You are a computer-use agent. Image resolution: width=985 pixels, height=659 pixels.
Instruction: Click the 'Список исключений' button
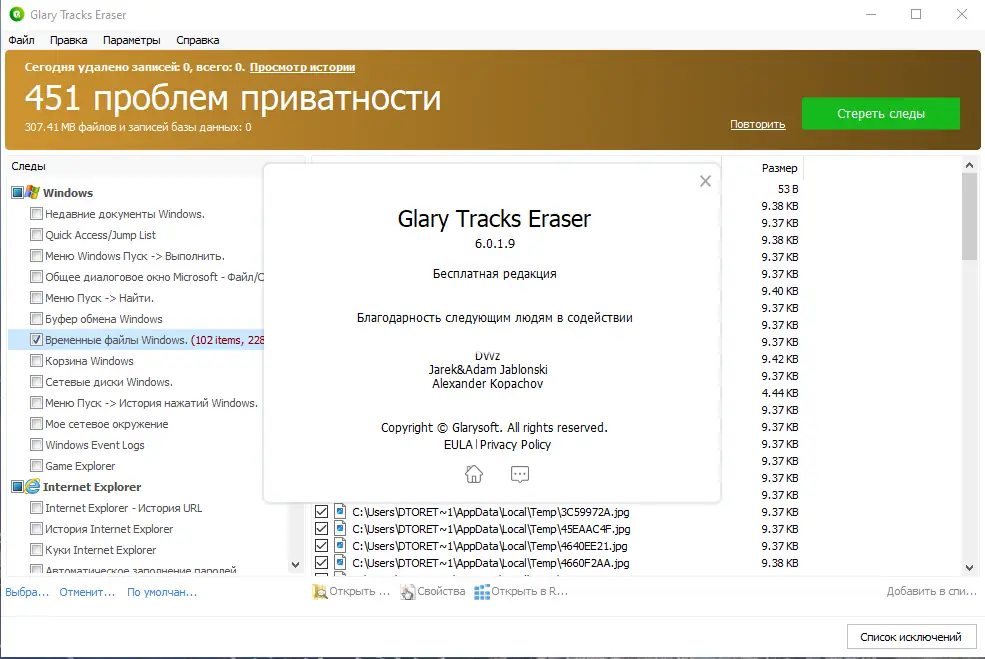(911, 637)
